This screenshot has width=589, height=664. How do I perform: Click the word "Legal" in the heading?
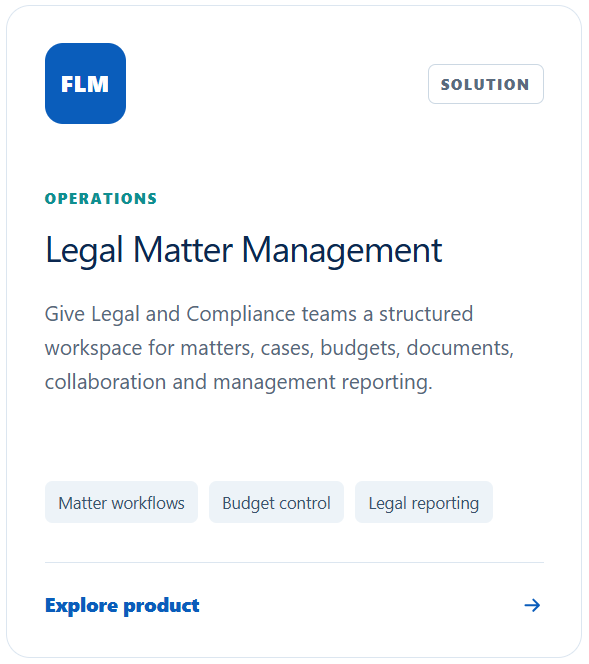click(84, 252)
